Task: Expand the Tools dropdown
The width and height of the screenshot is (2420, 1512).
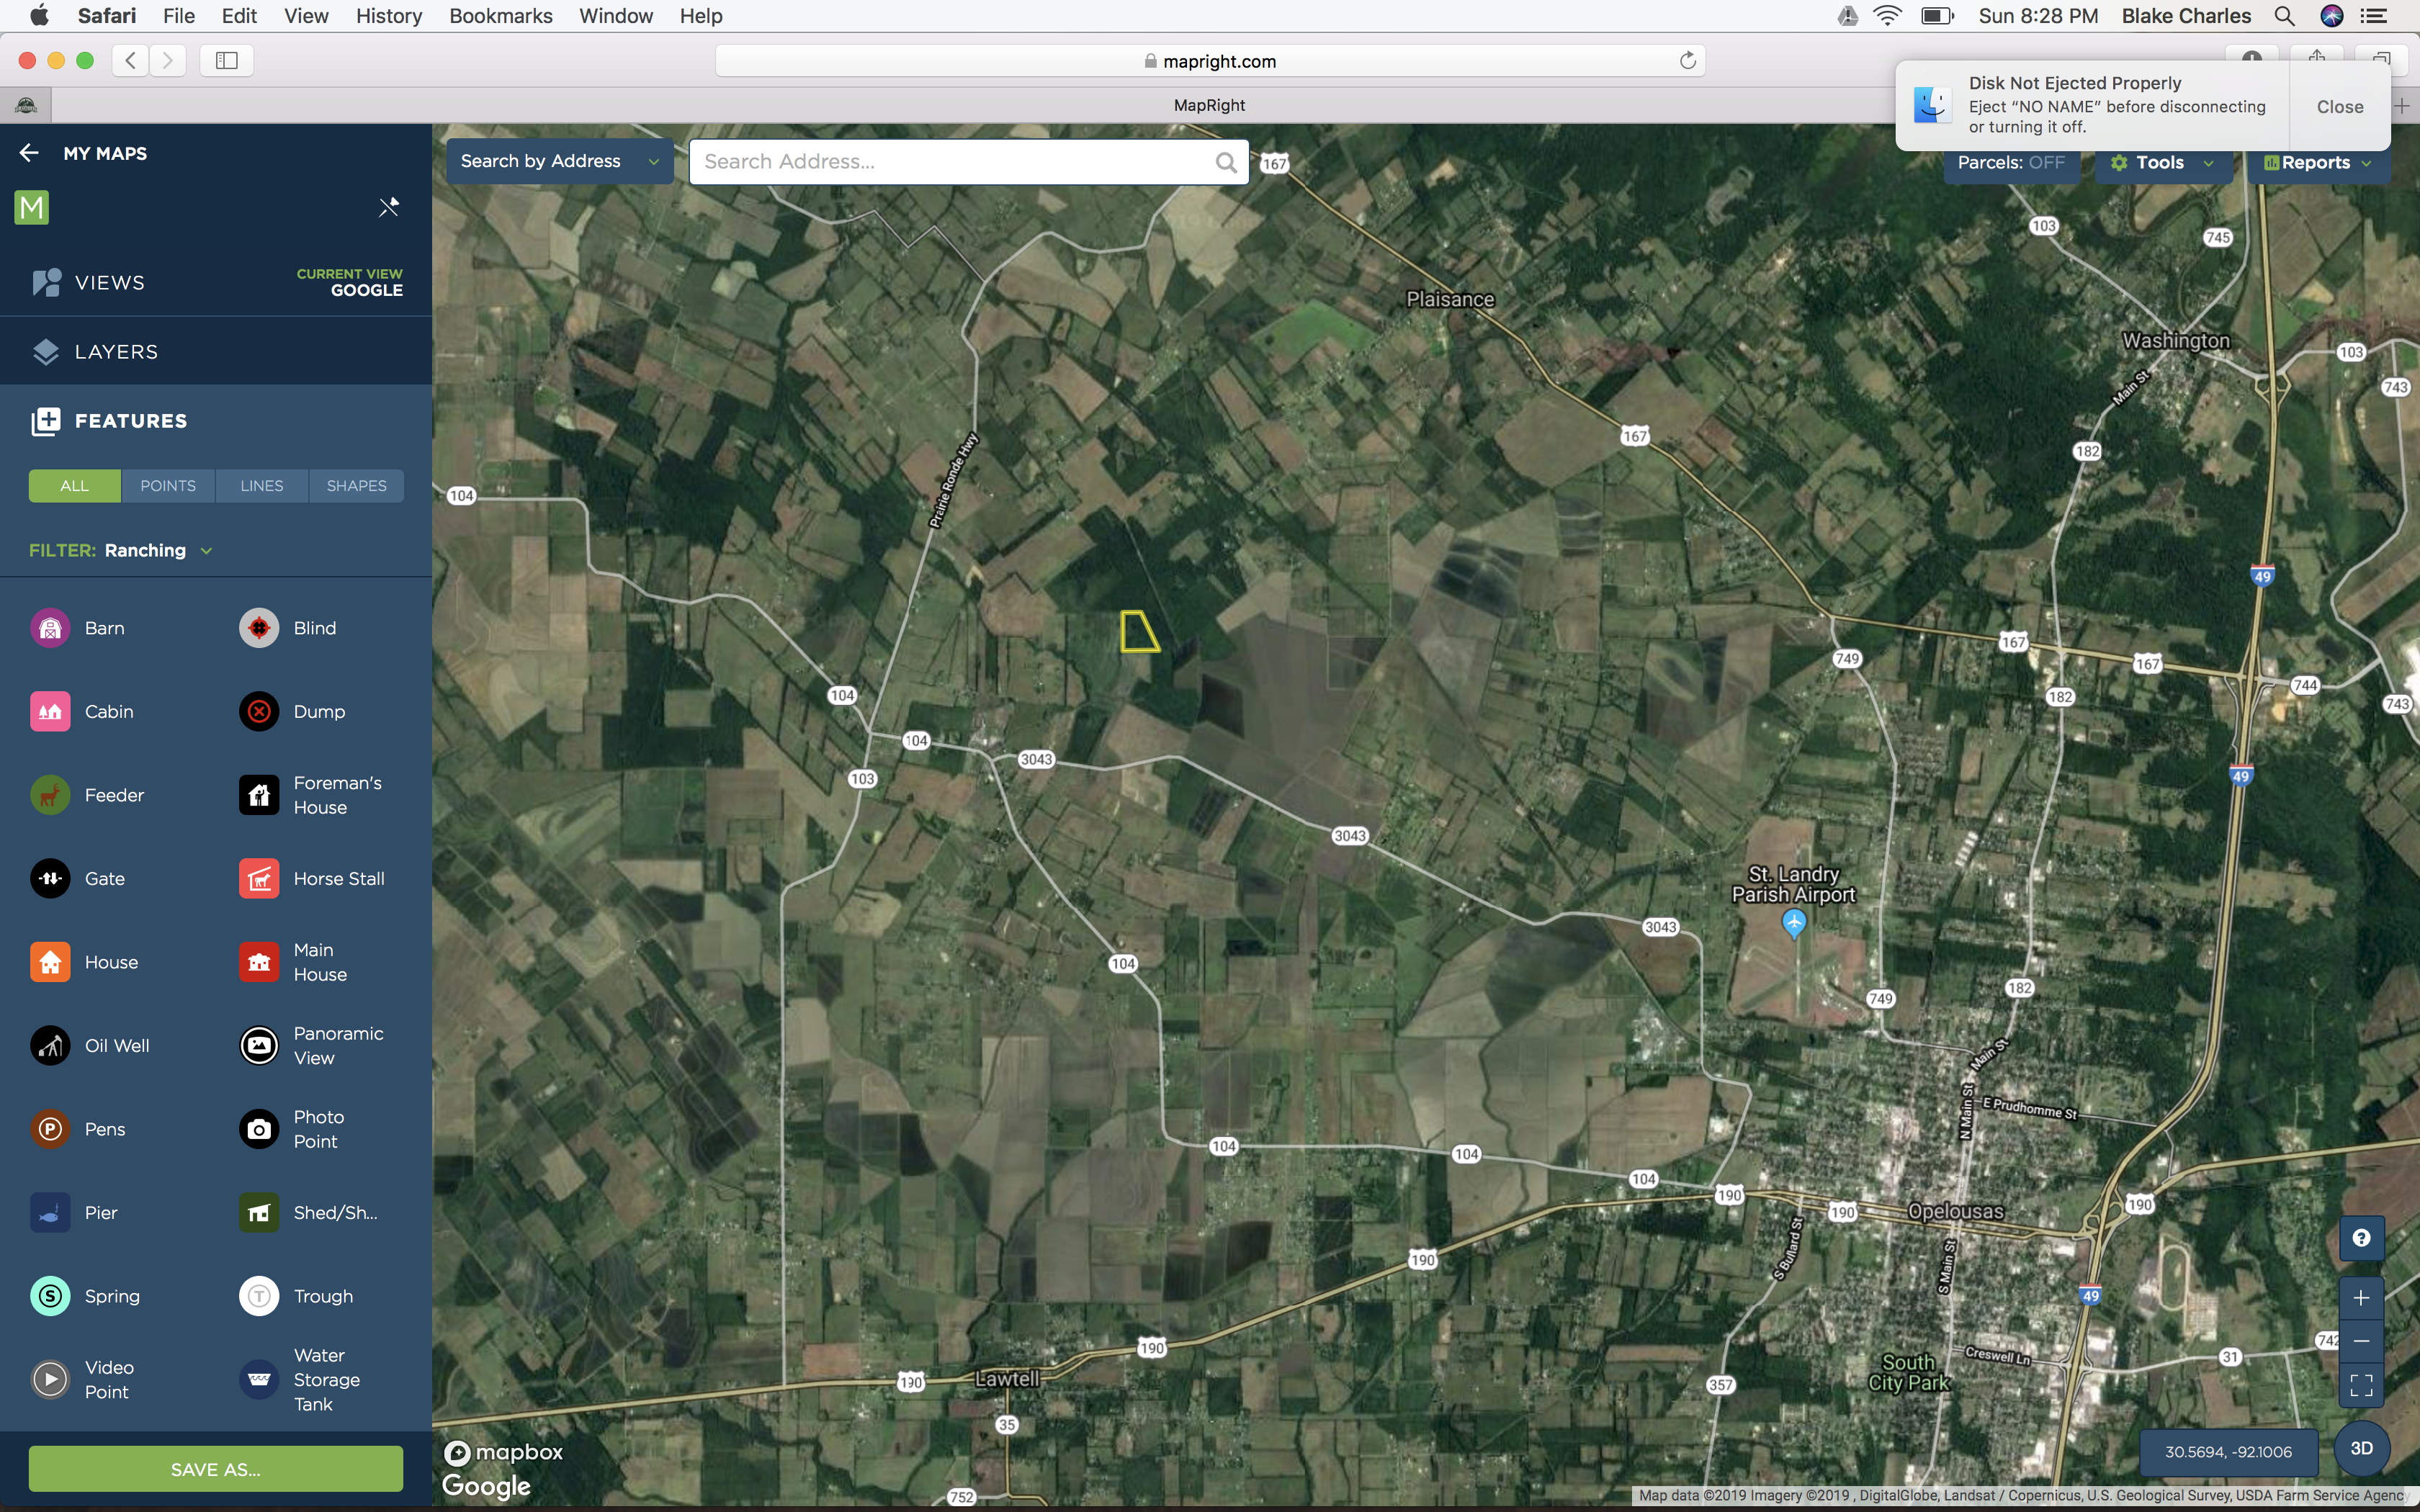Action: pos(2162,163)
